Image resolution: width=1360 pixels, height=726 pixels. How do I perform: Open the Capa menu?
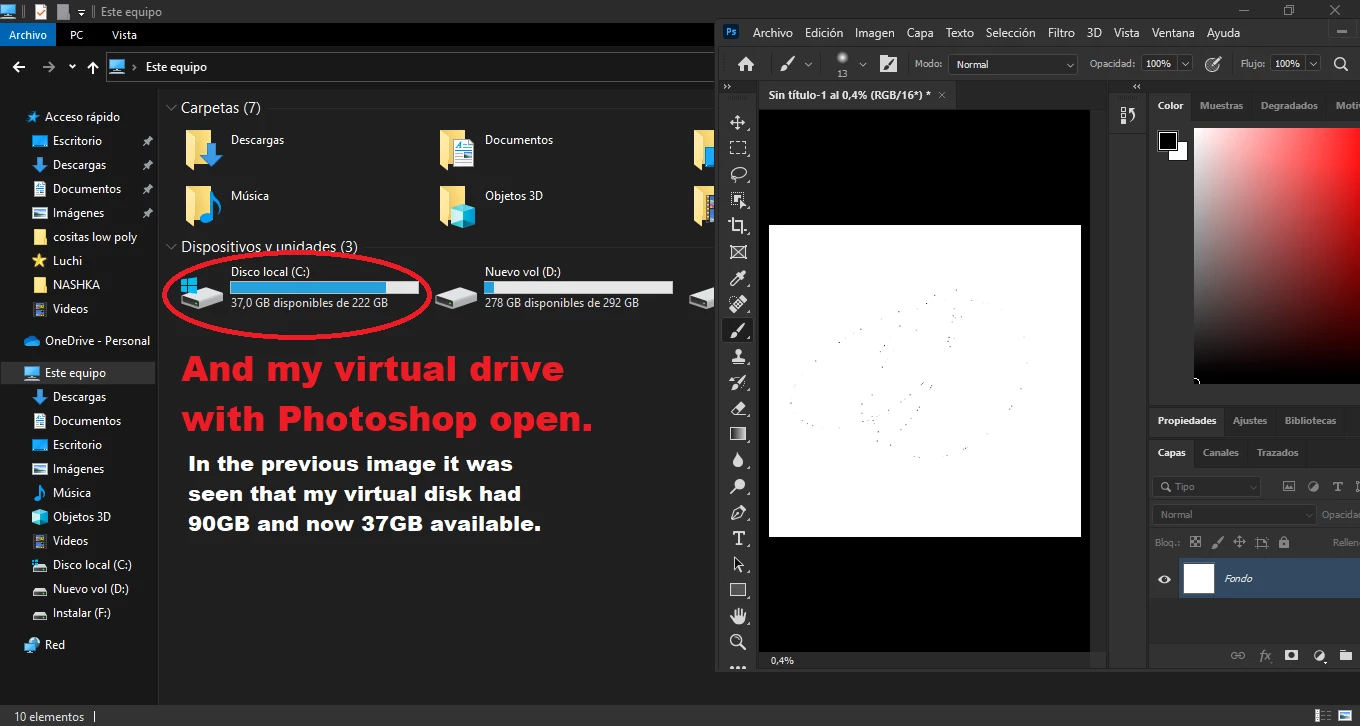(920, 33)
